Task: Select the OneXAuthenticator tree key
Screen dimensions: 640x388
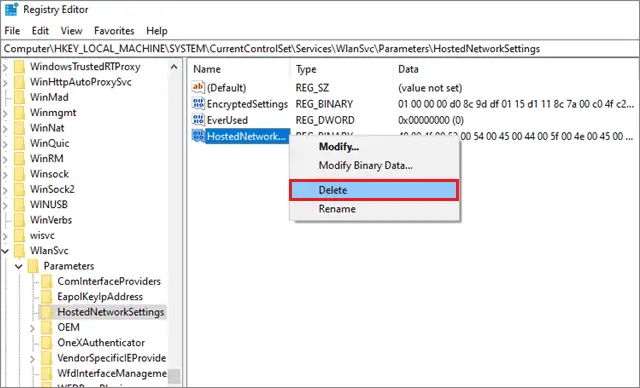Action: tap(101, 343)
